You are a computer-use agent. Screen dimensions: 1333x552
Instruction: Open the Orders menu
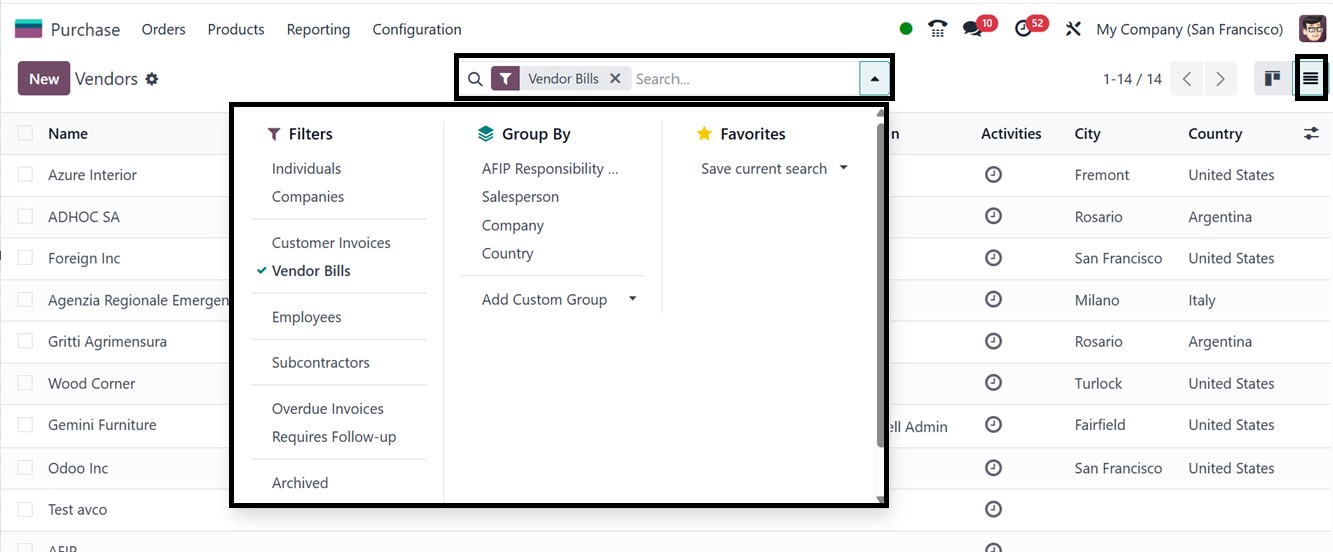[x=163, y=29]
